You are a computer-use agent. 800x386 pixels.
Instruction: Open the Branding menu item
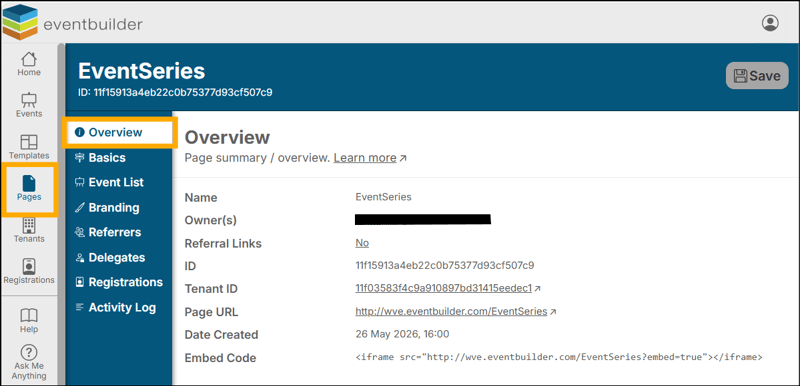(107, 208)
